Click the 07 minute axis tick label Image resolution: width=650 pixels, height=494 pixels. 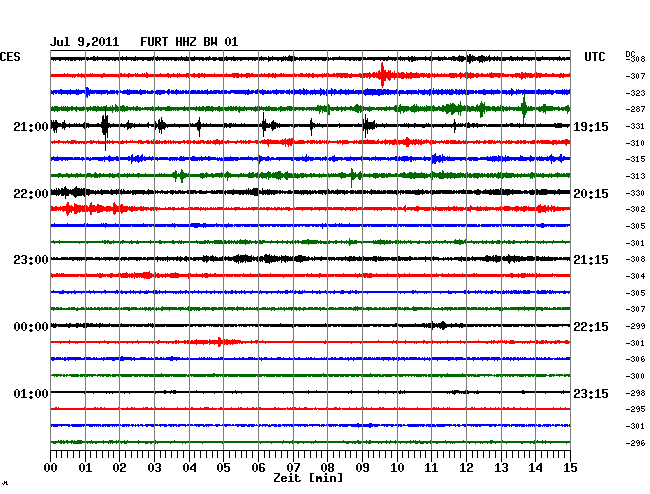[293, 467]
